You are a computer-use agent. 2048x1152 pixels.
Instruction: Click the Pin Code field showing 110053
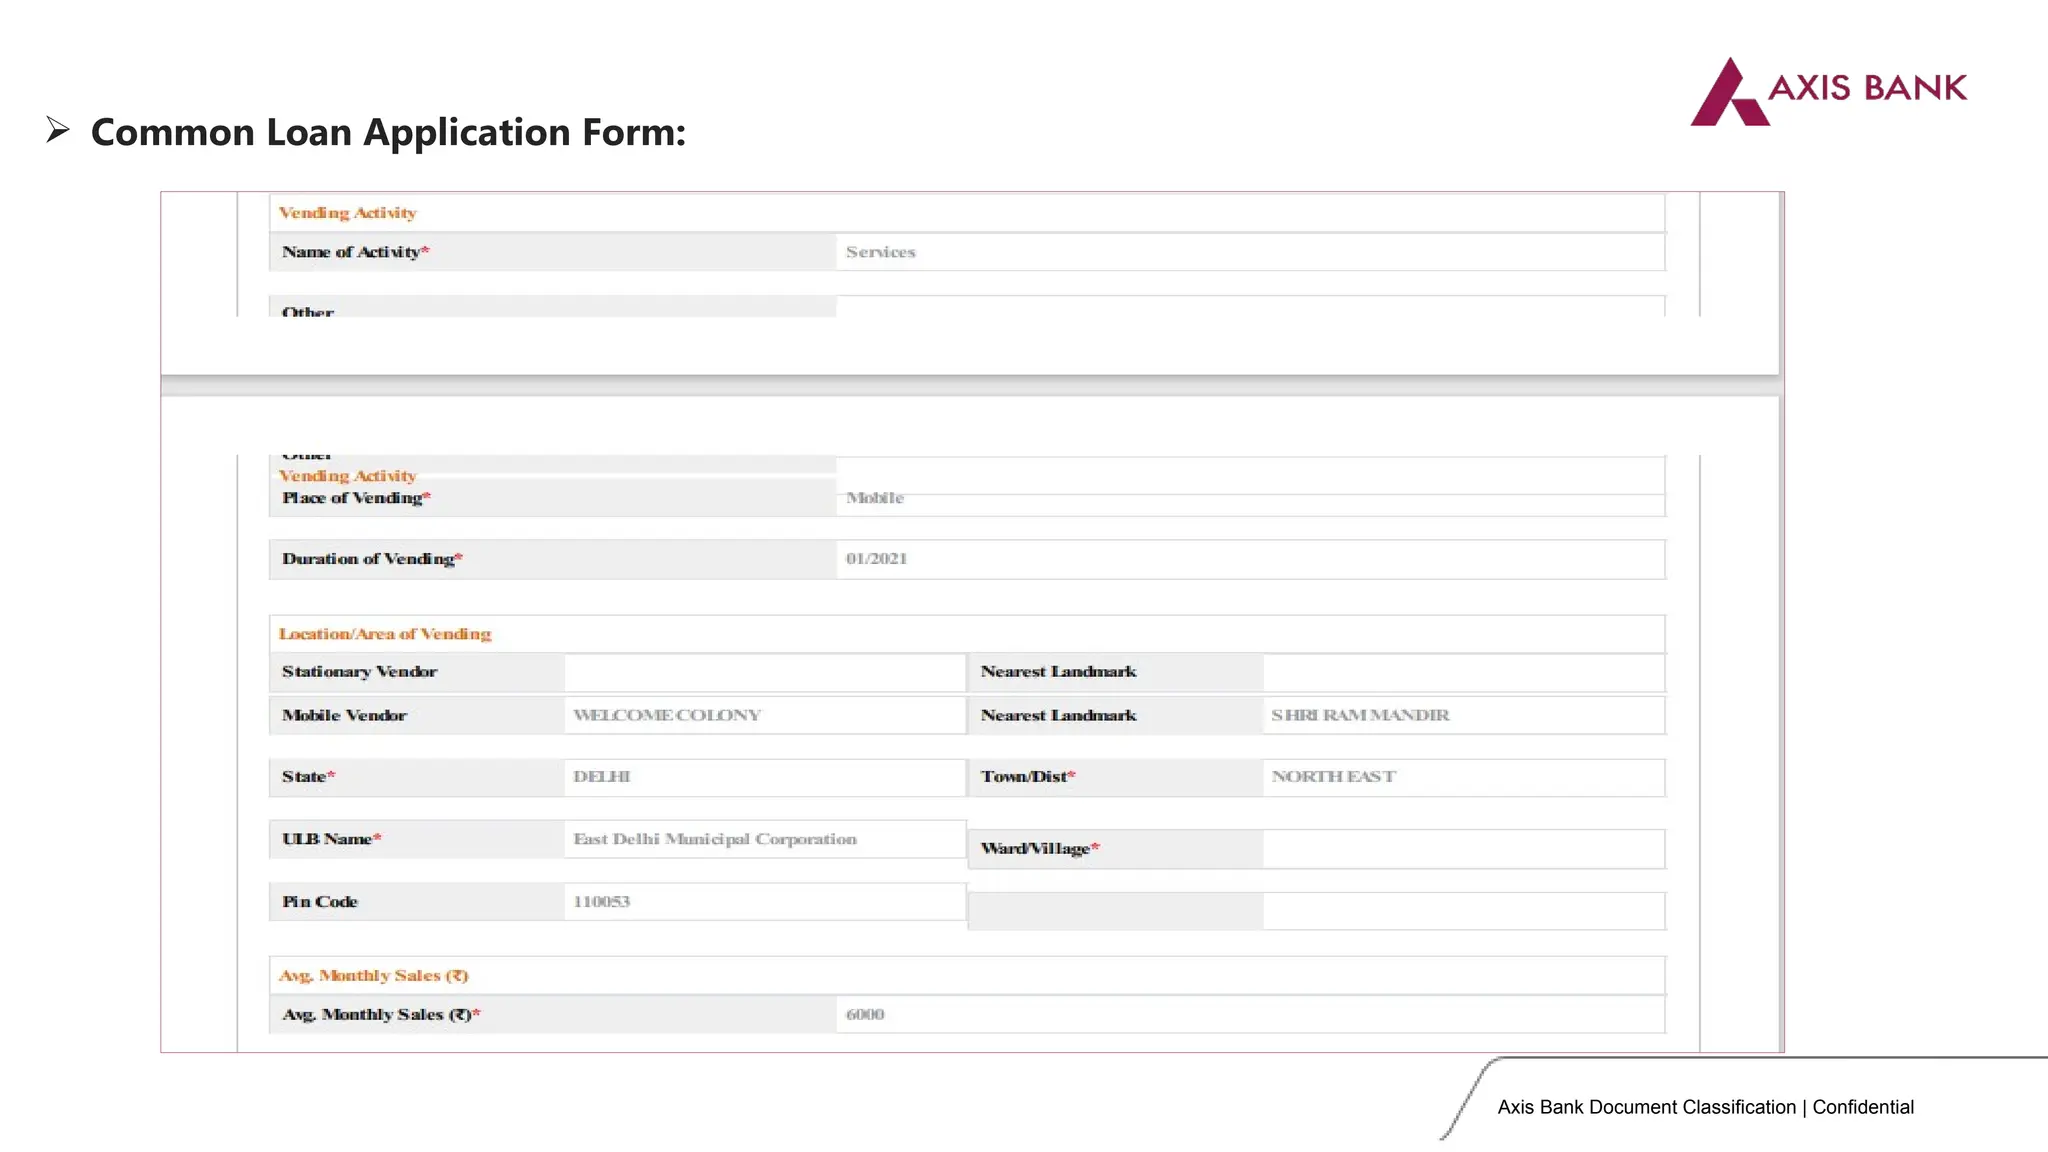click(765, 902)
